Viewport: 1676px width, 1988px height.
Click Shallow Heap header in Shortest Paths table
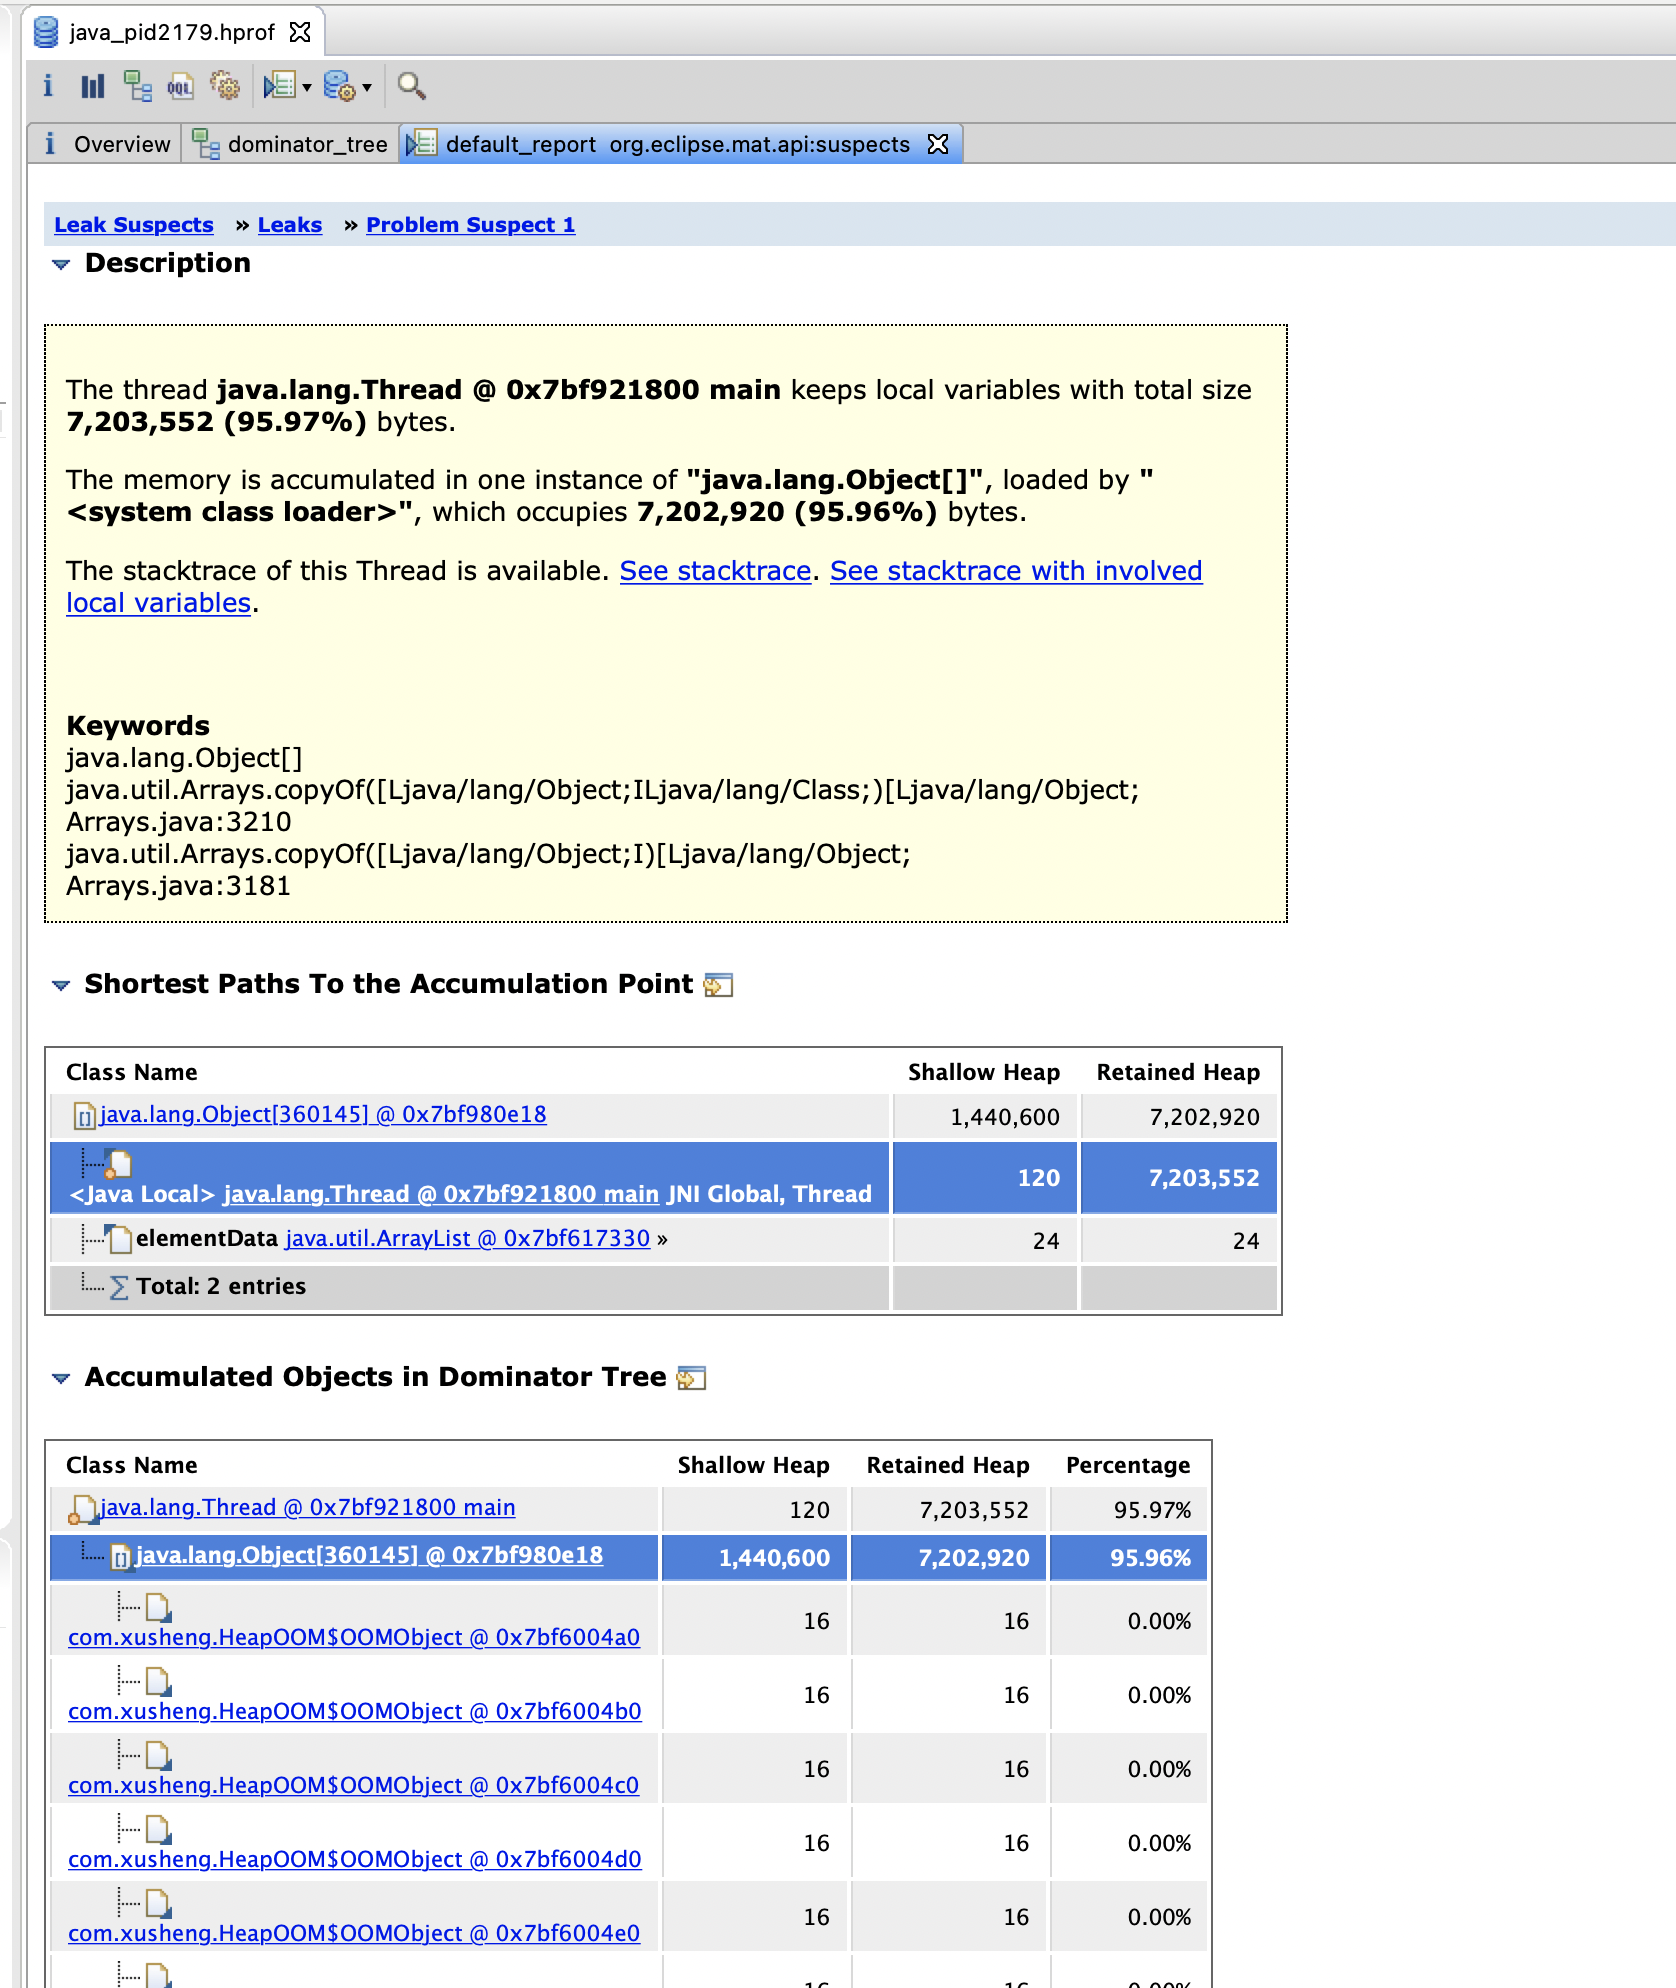(984, 1073)
